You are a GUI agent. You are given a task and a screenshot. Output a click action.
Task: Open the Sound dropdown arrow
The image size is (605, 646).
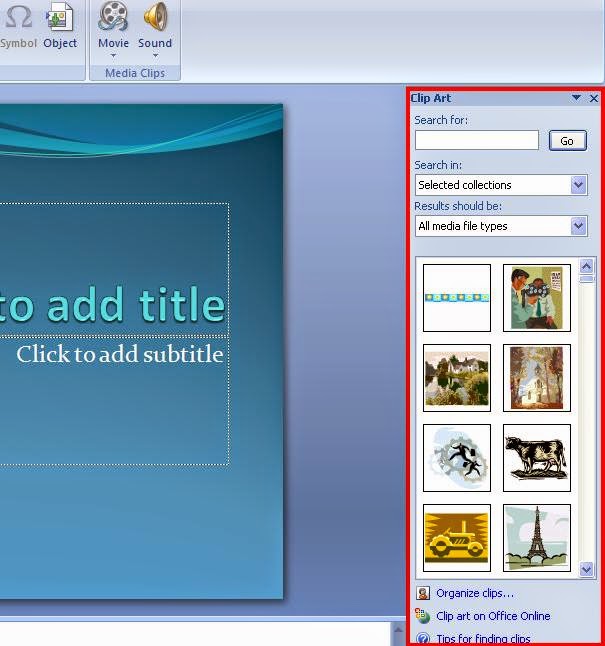(x=155, y=55)
